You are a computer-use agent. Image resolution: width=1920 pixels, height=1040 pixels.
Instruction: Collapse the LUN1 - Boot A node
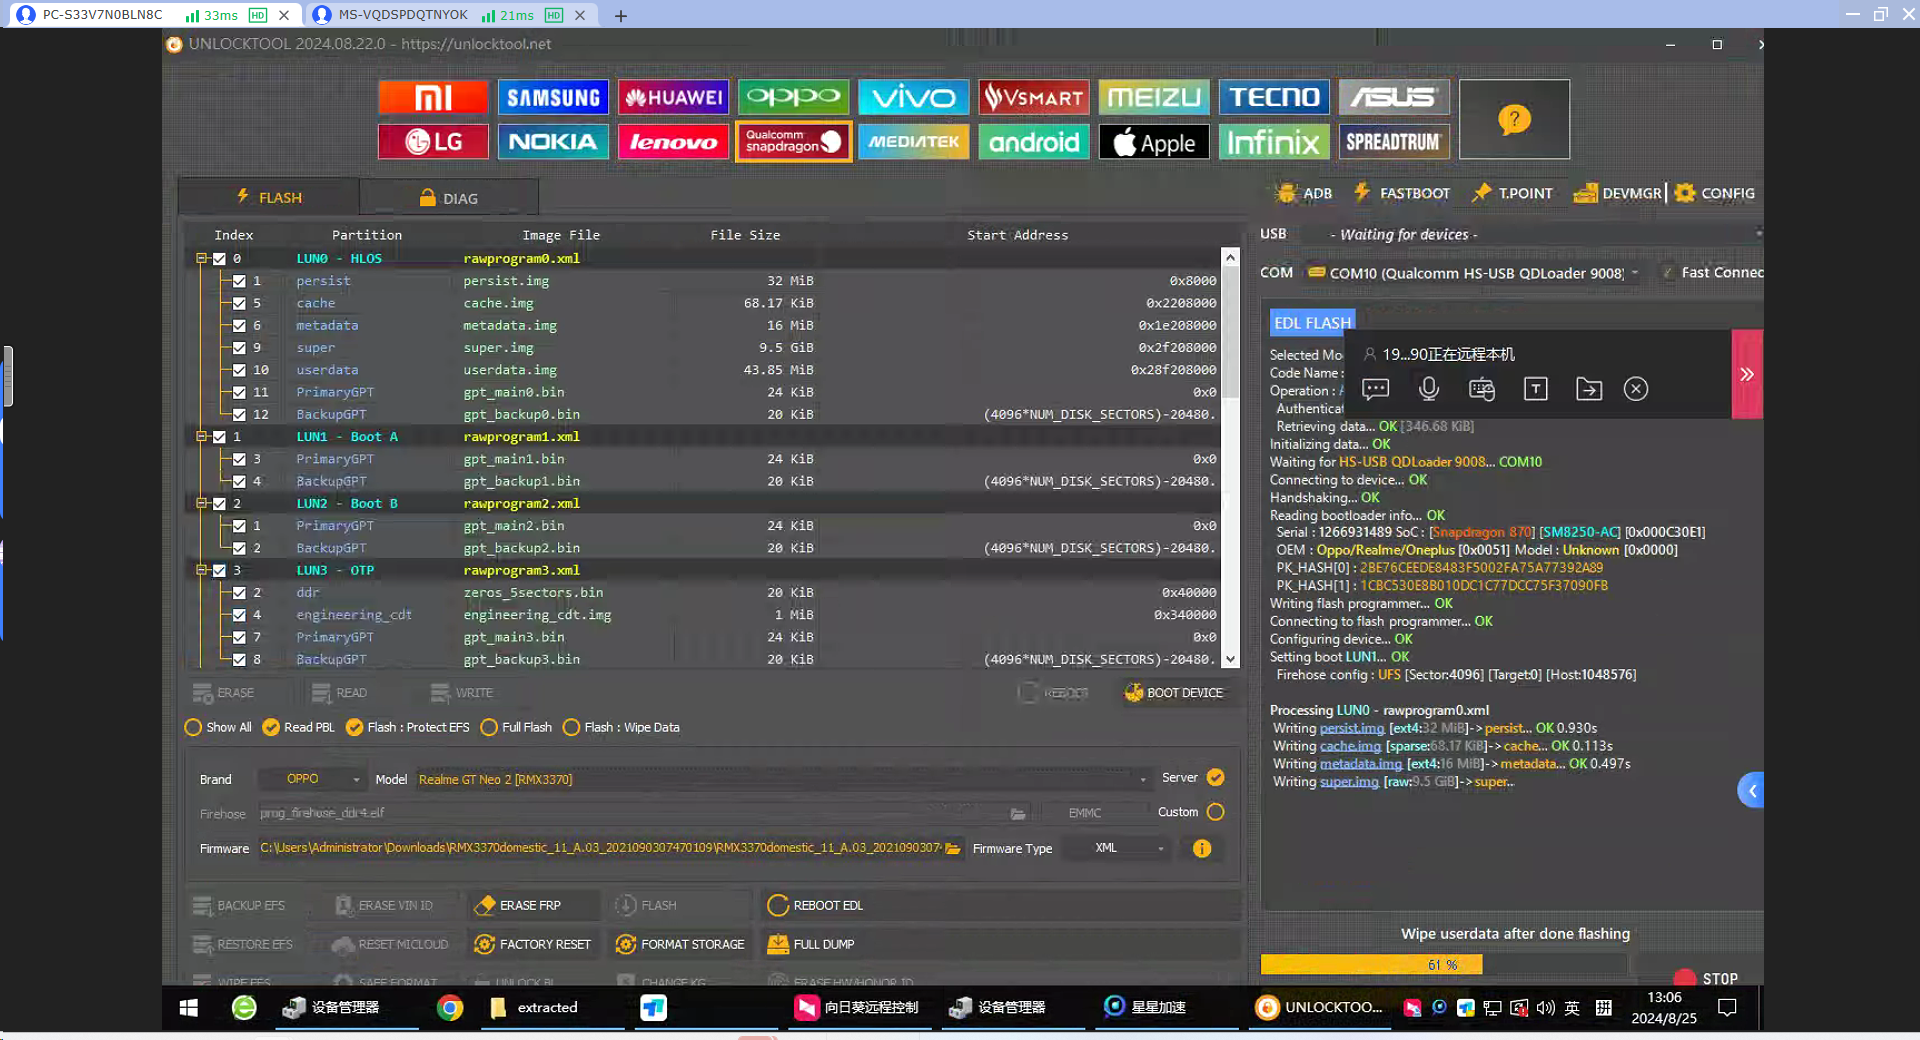pos(201,436)
